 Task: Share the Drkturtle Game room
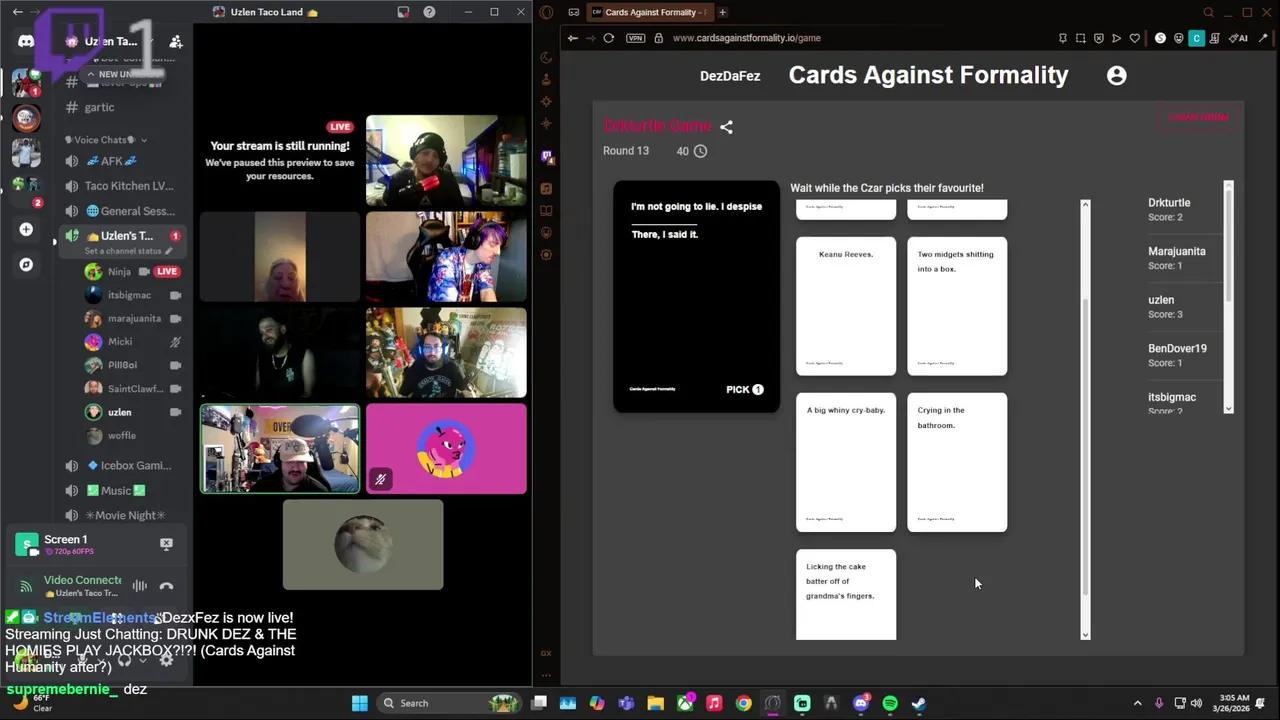[727, 127]
